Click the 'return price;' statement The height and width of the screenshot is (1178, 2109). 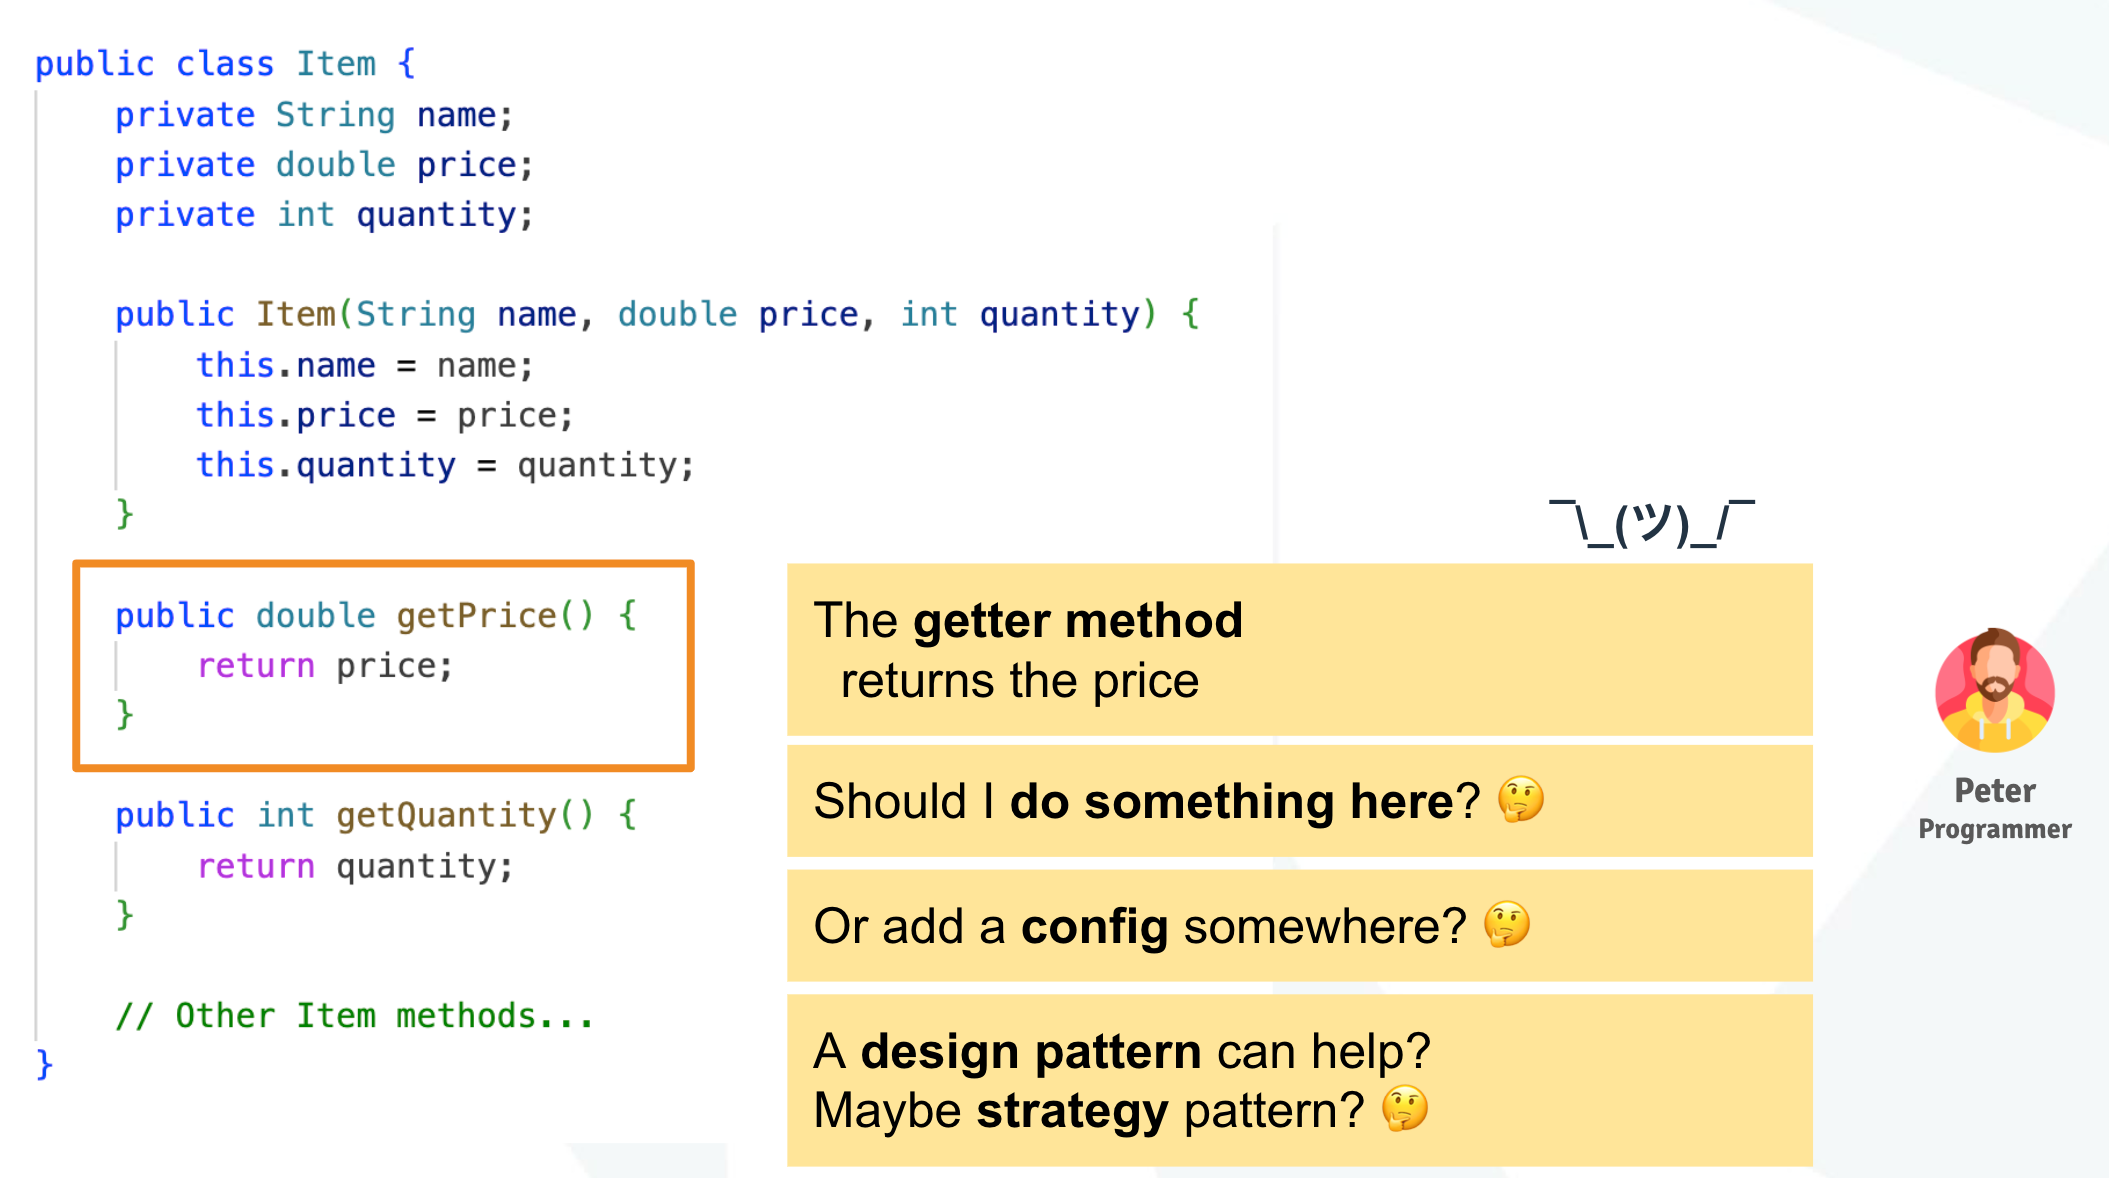pos(325,666)
